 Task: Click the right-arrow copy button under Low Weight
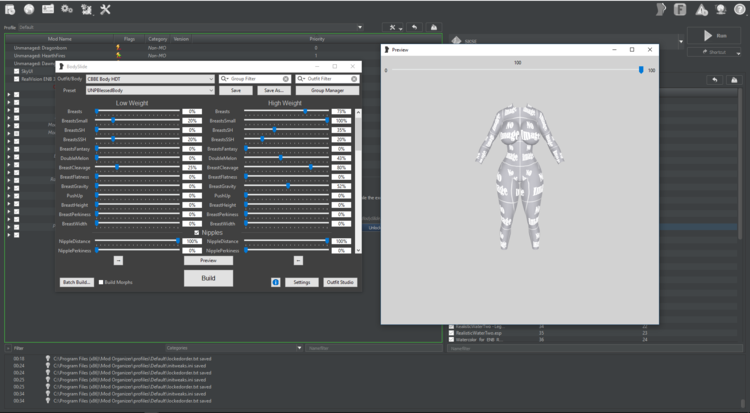119,260
